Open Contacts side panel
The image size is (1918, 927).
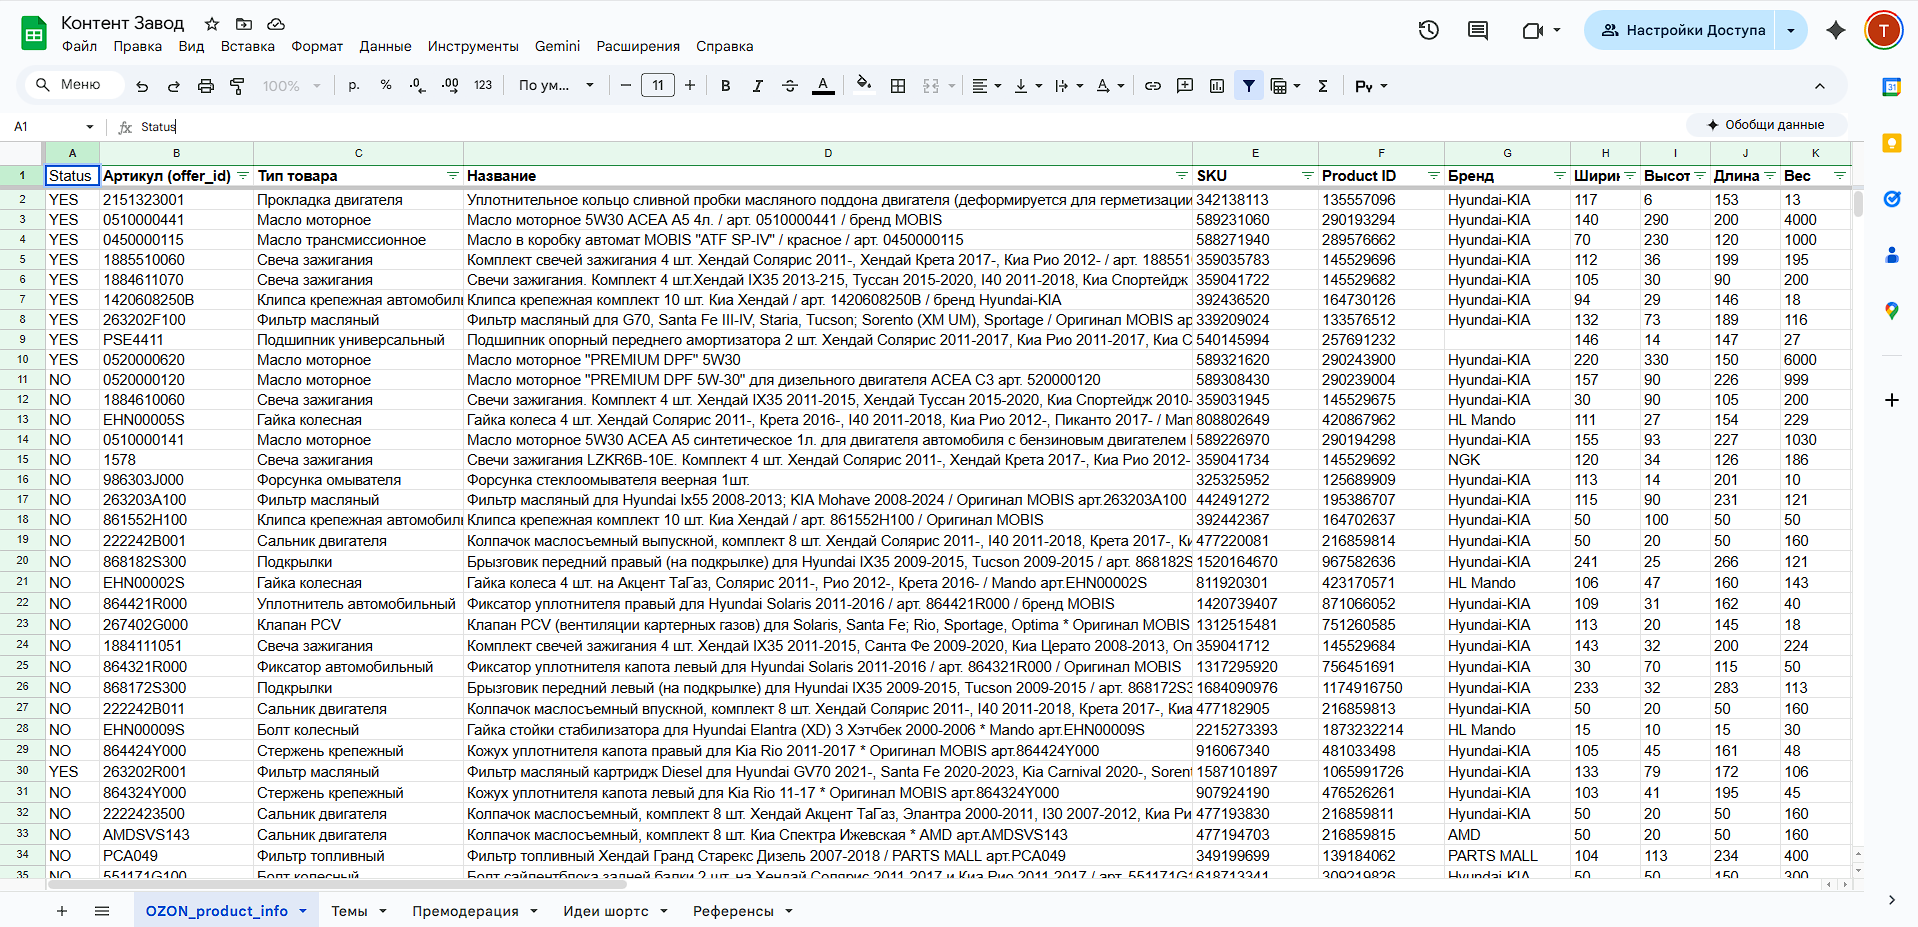tap(1892, 255)
